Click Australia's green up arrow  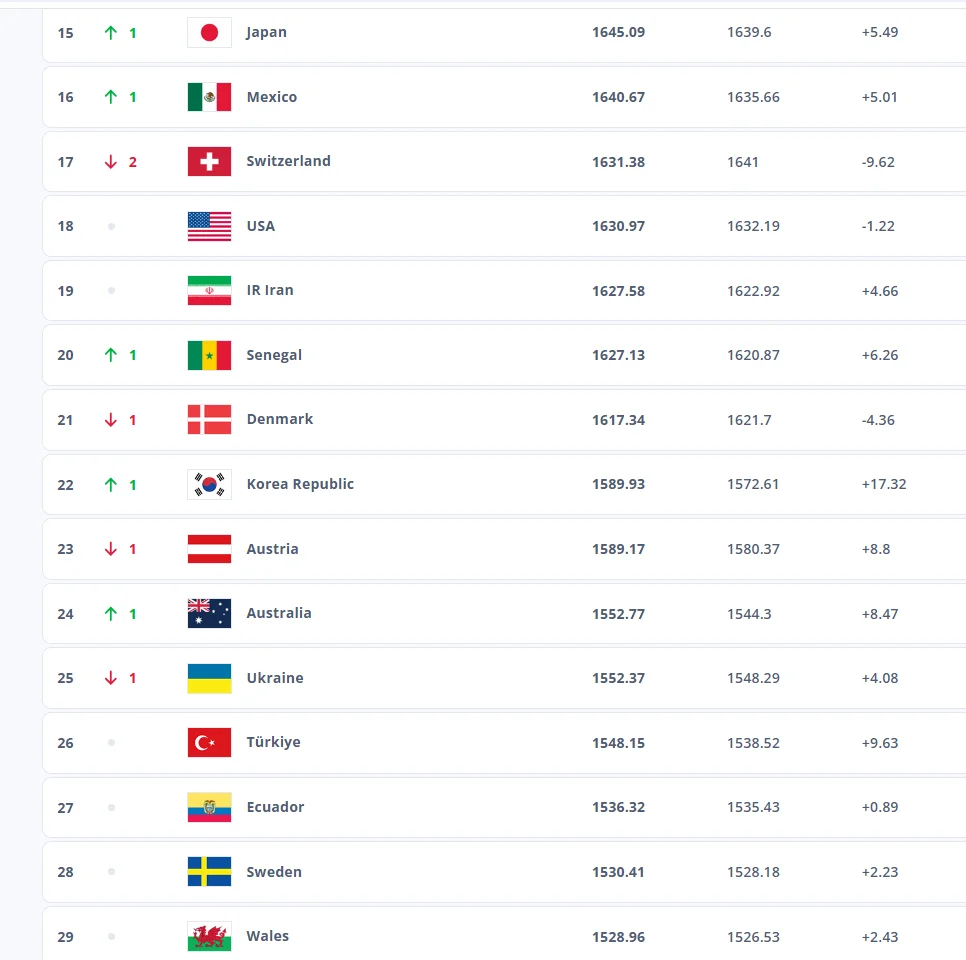[x=111, y=614]
